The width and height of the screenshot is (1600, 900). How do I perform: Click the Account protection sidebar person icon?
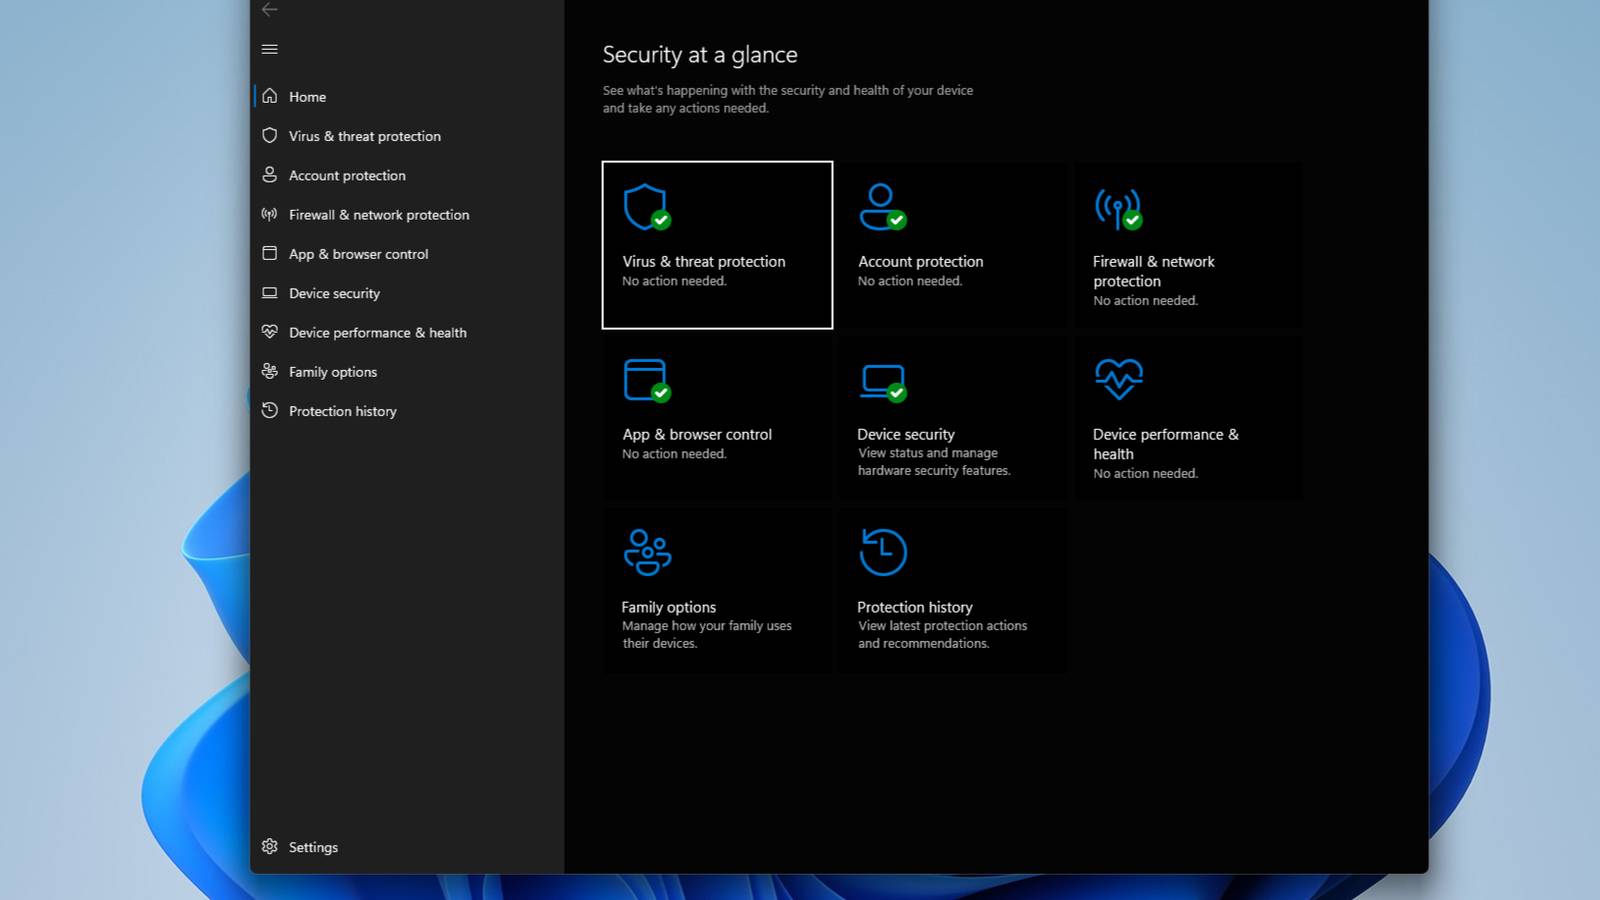[270, 175]
